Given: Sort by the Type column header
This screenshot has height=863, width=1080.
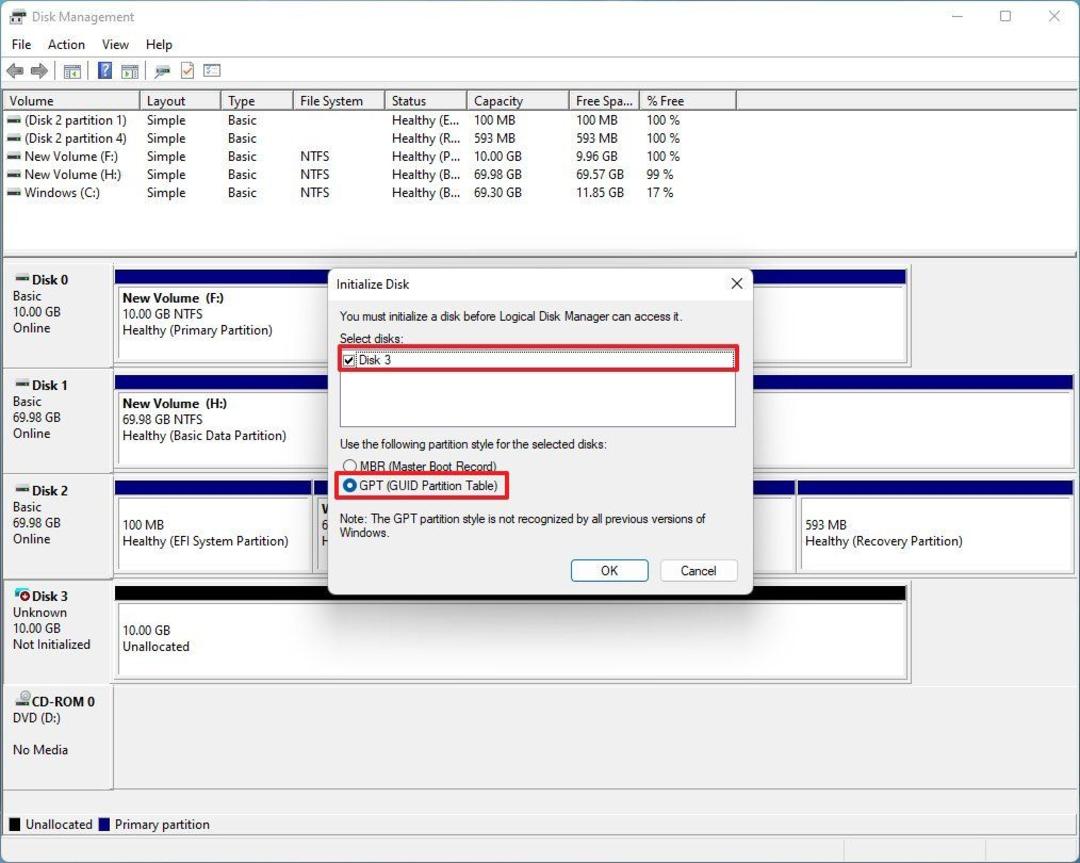Looking at the screenshot, I should coord(257,101).
